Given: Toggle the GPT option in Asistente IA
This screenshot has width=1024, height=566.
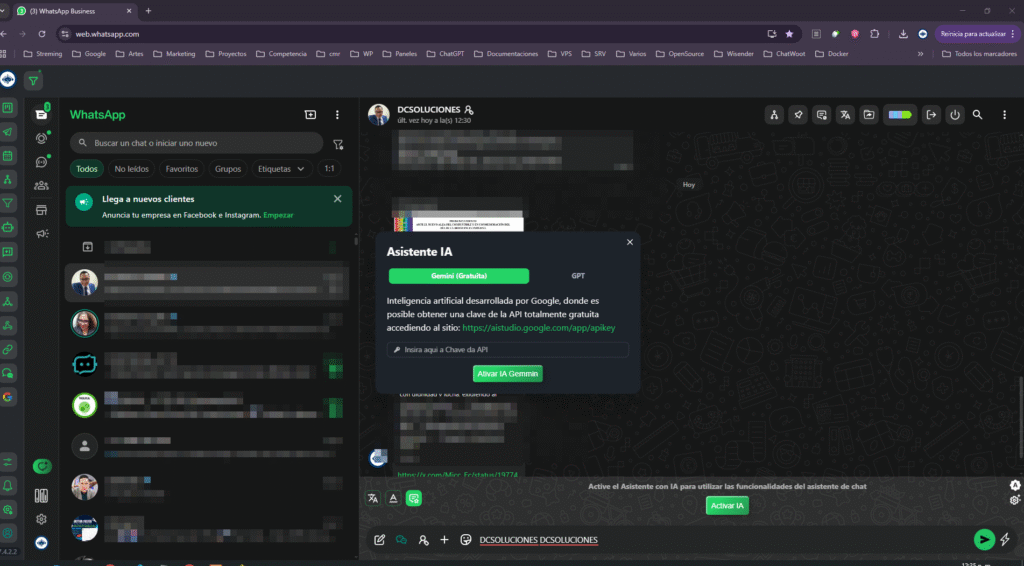Looking at the screenshot, I should click(x=578, y=276).
